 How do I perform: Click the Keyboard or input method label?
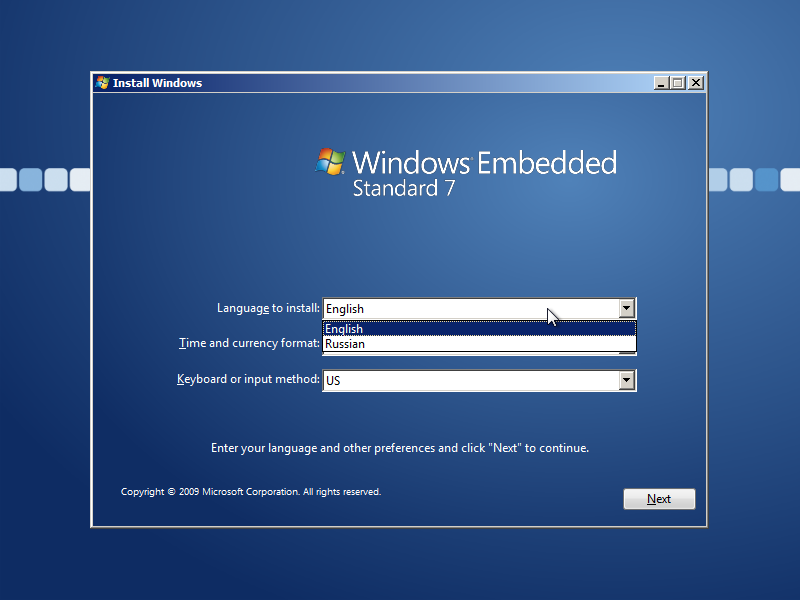click(x=248, y=379)
